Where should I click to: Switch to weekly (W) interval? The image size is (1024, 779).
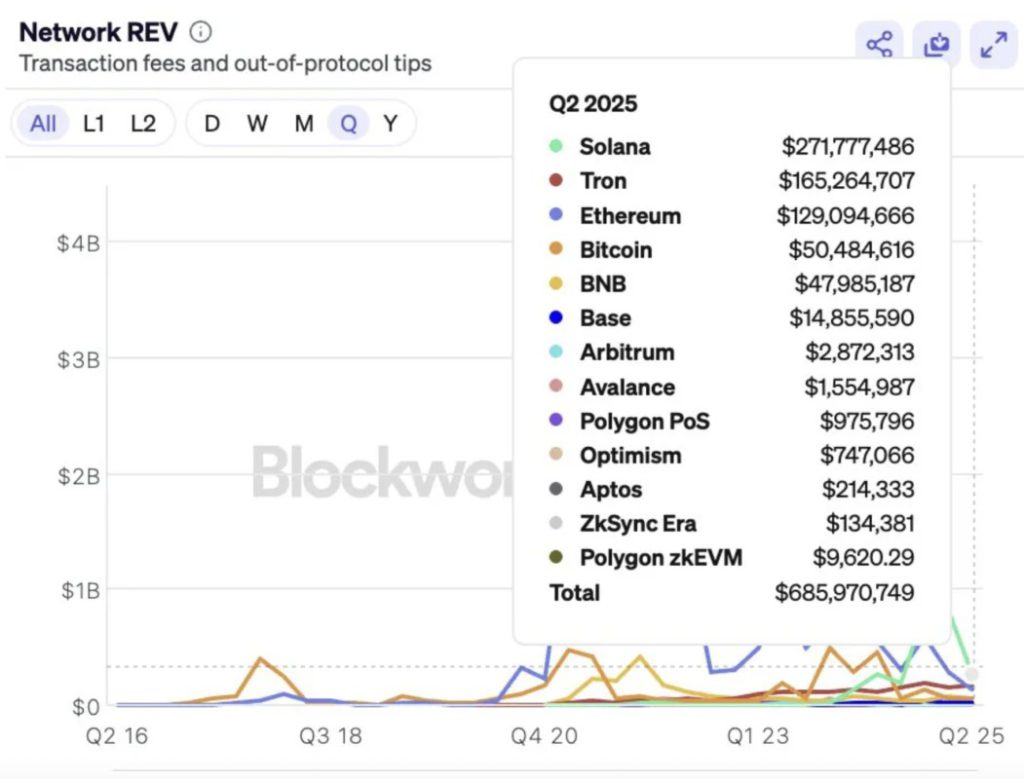[x=257, y=123]
